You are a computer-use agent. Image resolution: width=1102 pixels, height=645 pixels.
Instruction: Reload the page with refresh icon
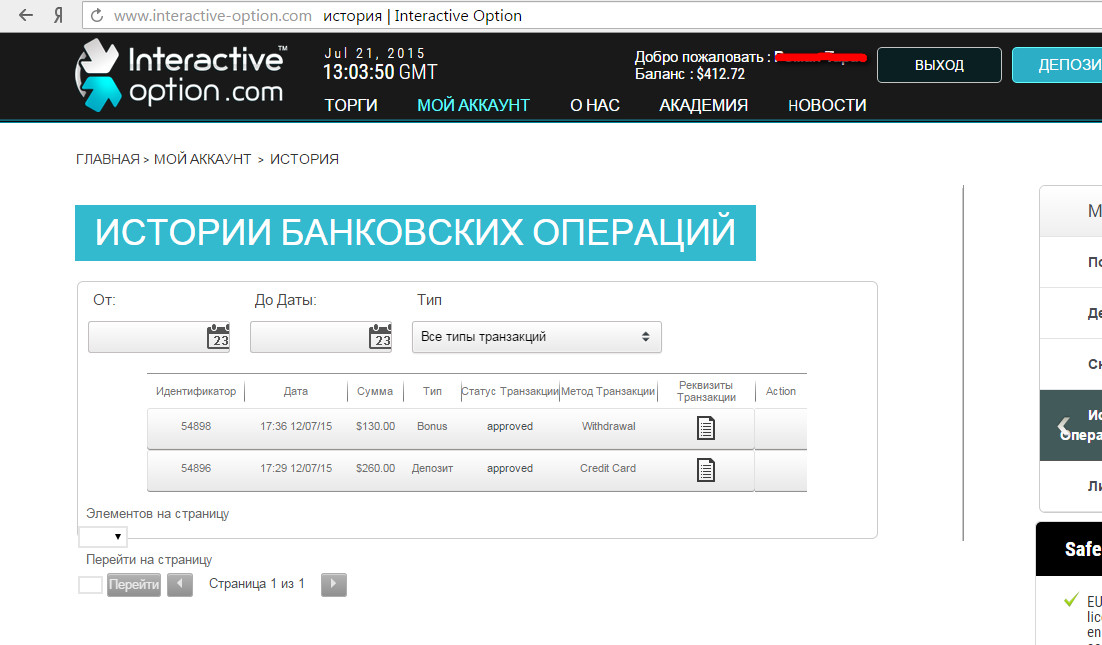pos(97,15)
